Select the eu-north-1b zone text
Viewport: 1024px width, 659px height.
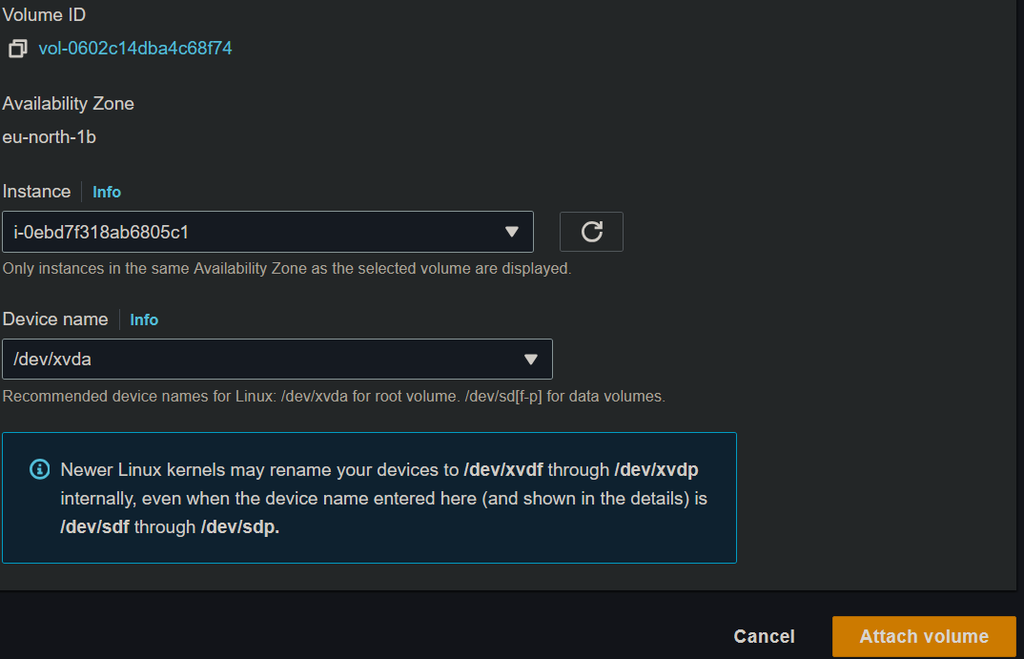pos(49,137)
